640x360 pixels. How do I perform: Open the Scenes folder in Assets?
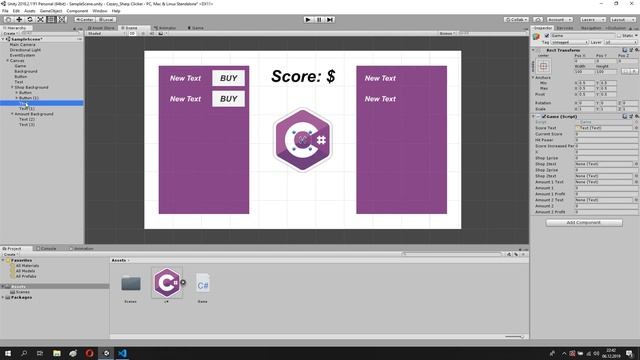tap(131, 284)
